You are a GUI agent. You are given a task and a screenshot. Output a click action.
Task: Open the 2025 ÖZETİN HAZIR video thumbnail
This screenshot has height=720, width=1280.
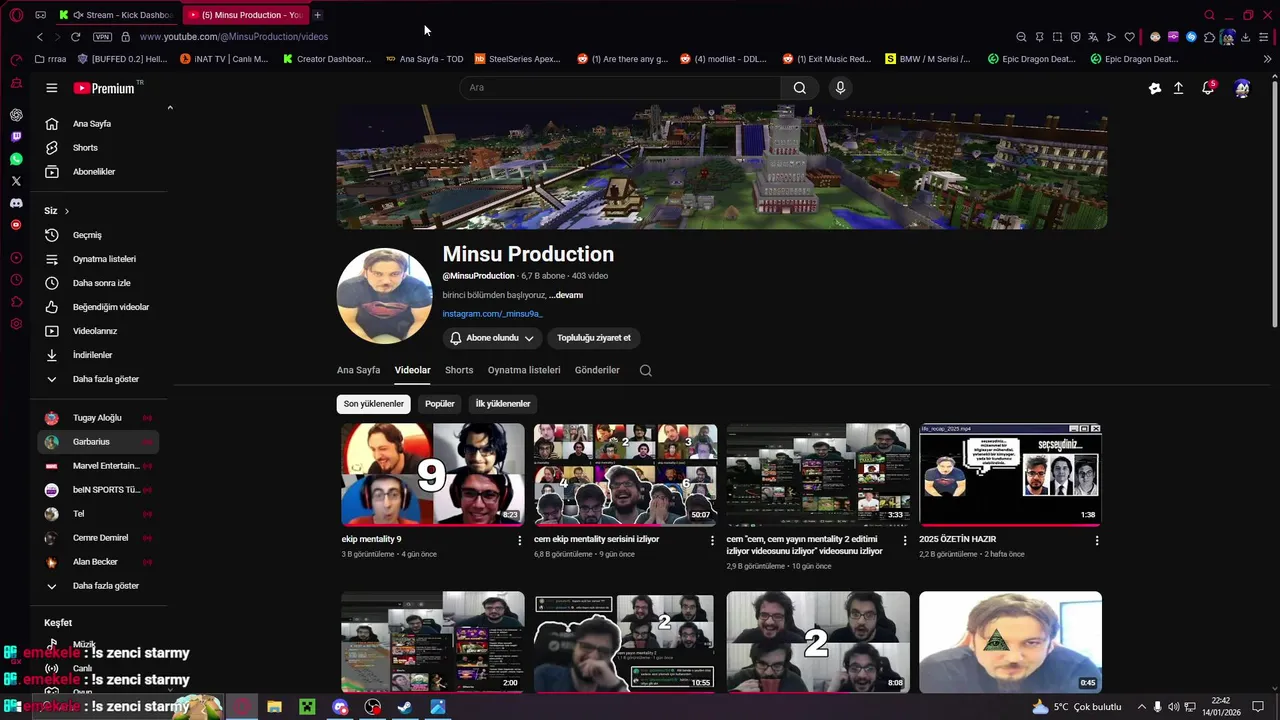click(1010, 475)
